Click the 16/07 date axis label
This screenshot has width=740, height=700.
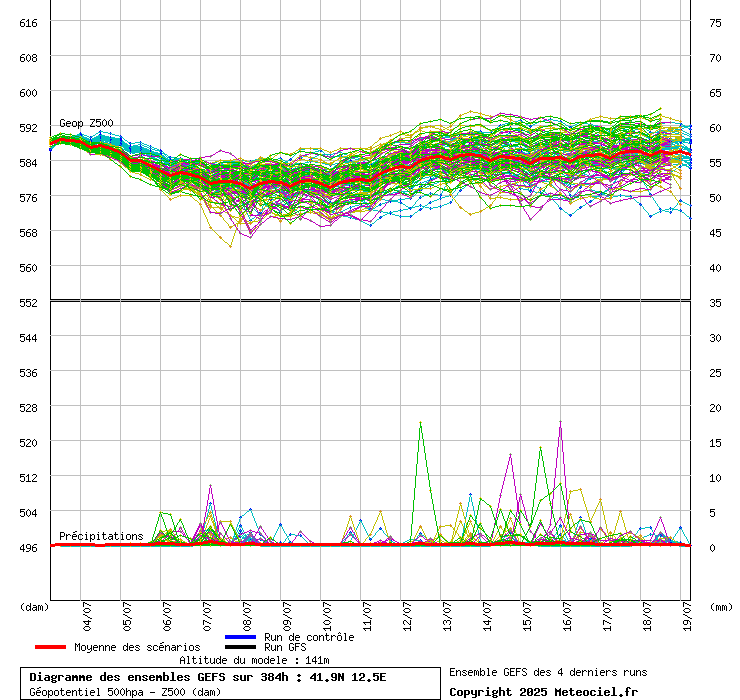(x=567, y=616)
